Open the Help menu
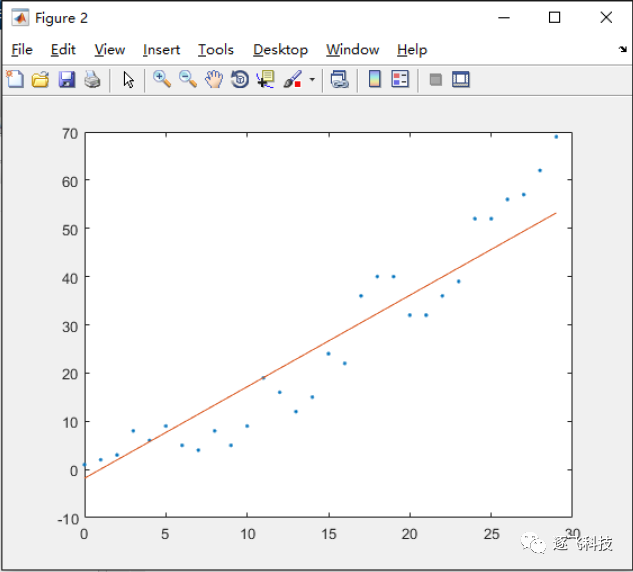Screen dimensions: 633x572 point(412,50)
